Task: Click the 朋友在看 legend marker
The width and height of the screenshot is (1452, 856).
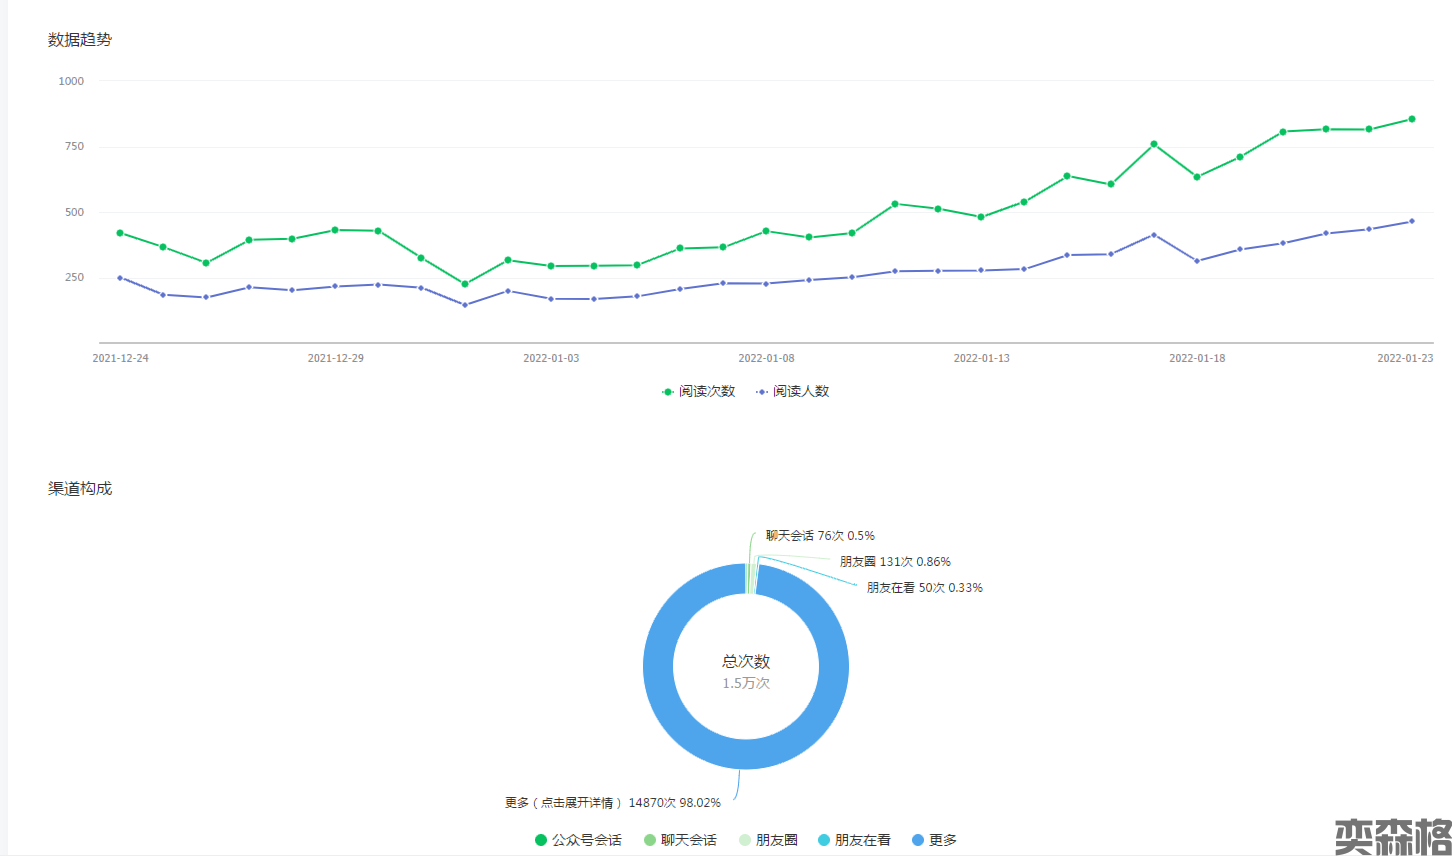Action: pos(824,840)
